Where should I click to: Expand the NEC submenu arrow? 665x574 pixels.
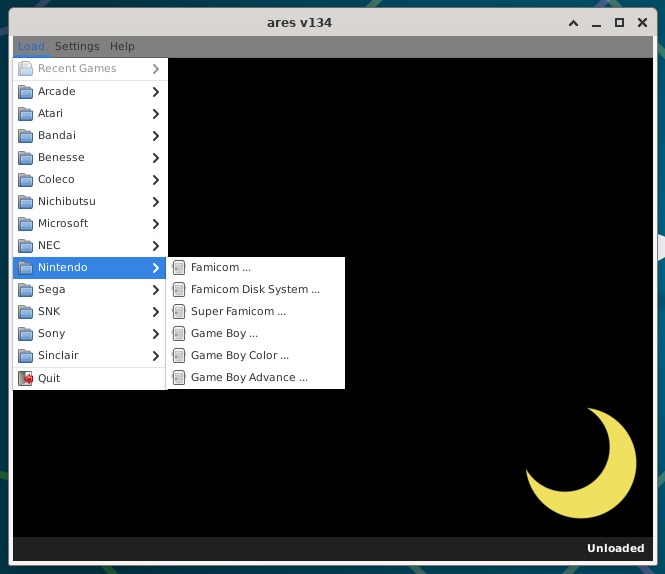(x=156, y=246)
